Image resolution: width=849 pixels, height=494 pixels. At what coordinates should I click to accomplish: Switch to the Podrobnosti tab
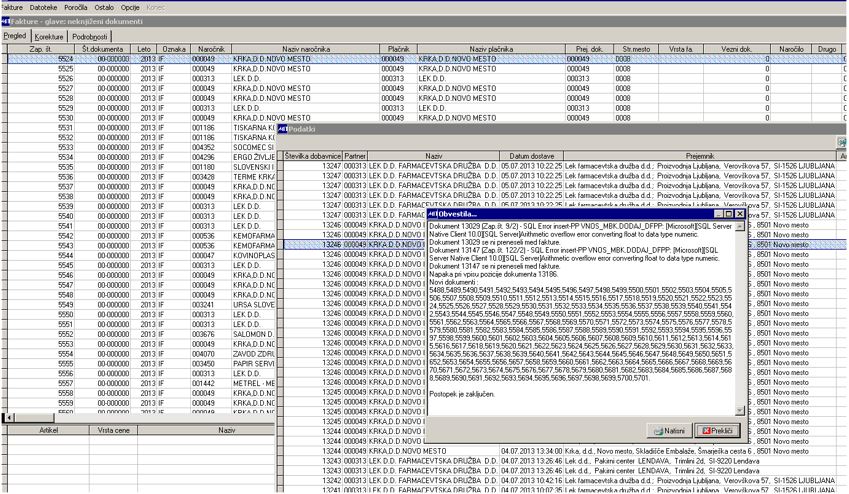pyautogui.click(x=89, y=37)
